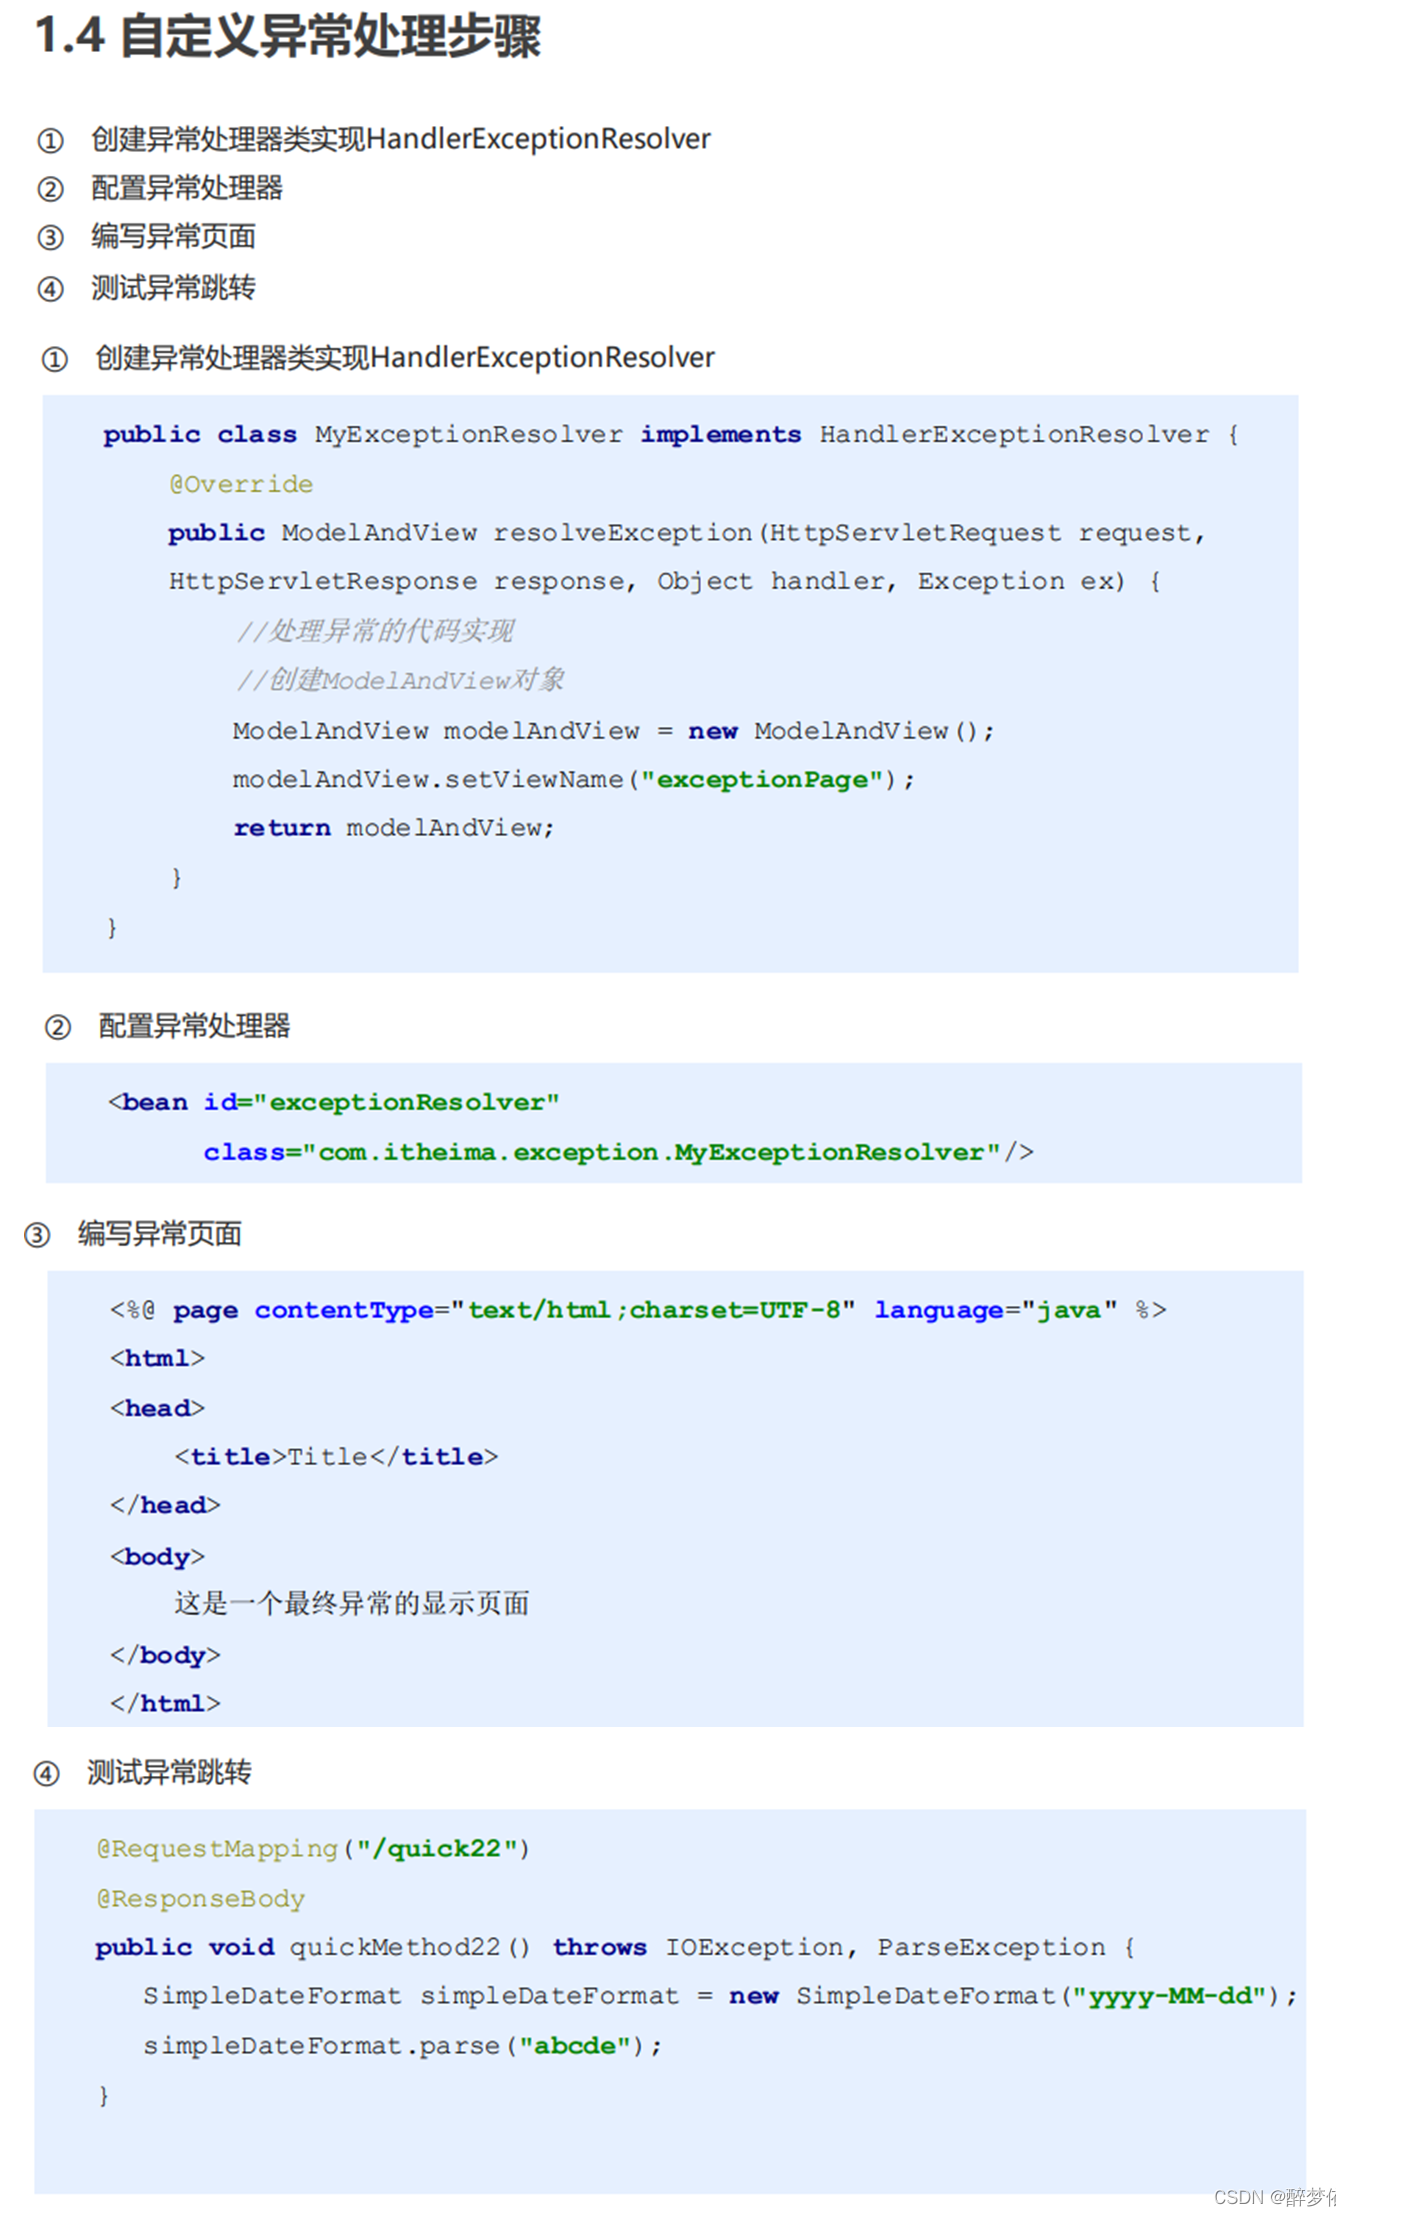
Task: Click comment '//创建ModelAndView对象'
Action: (401, 680)
